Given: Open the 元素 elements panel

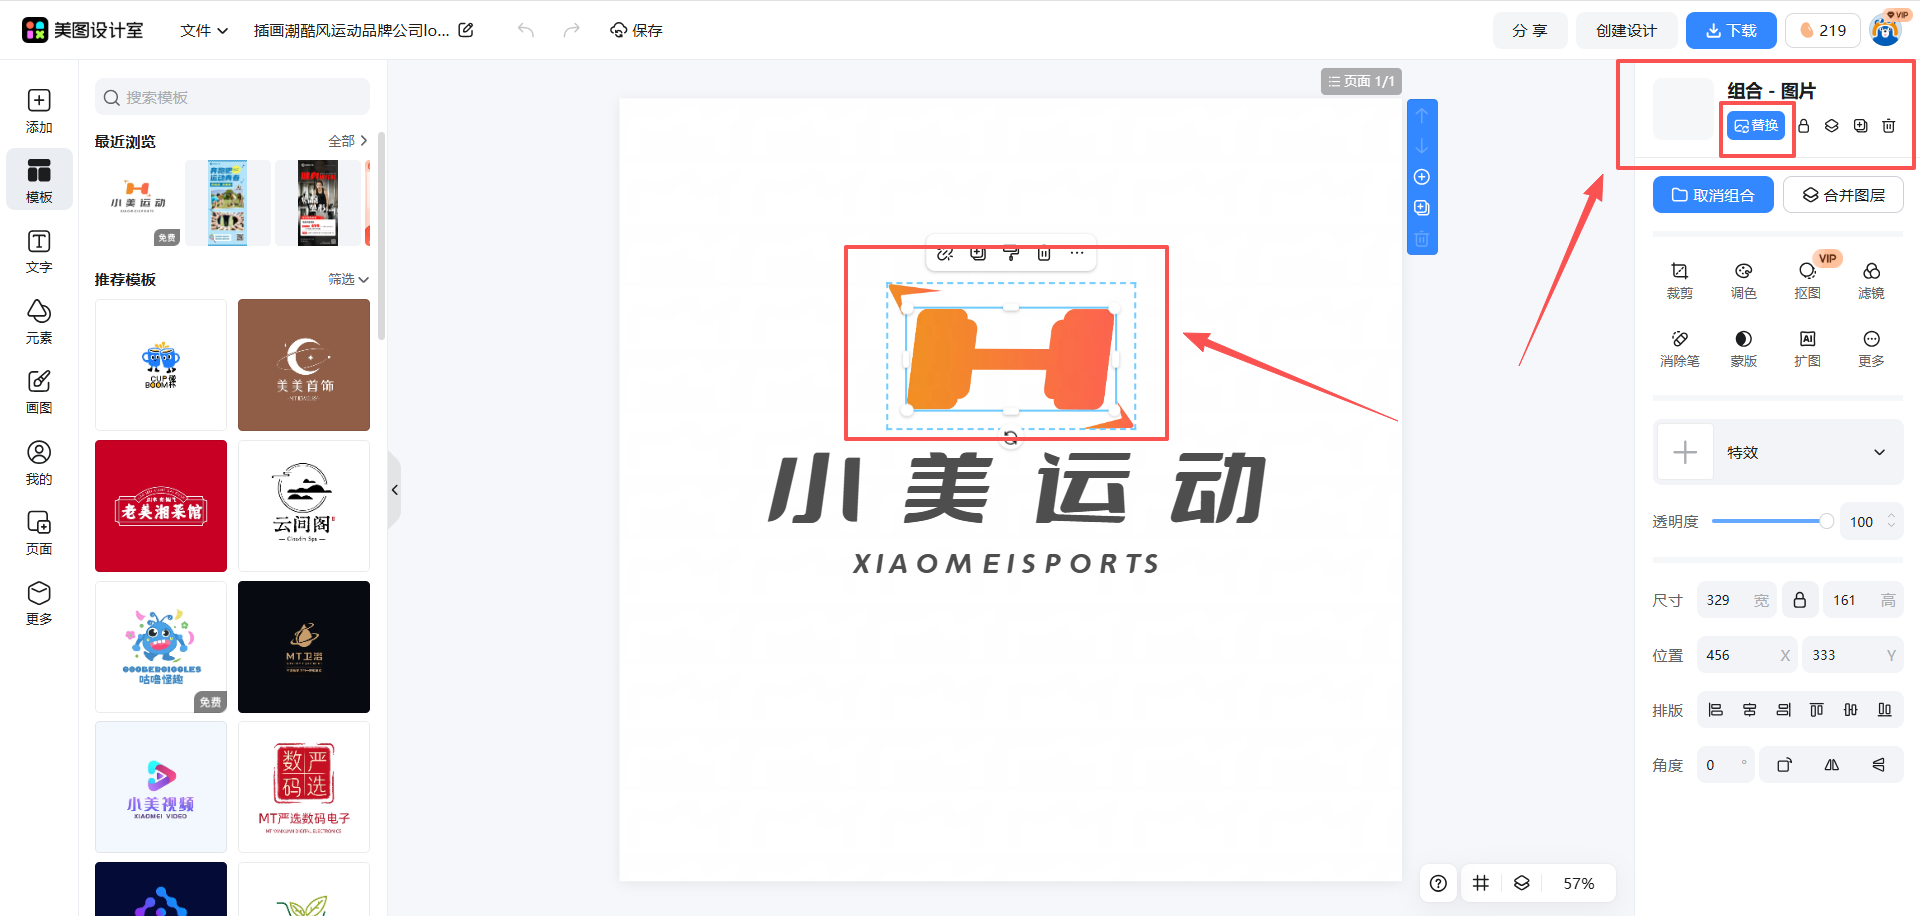Looking at the screenshot, I should 39,320.
